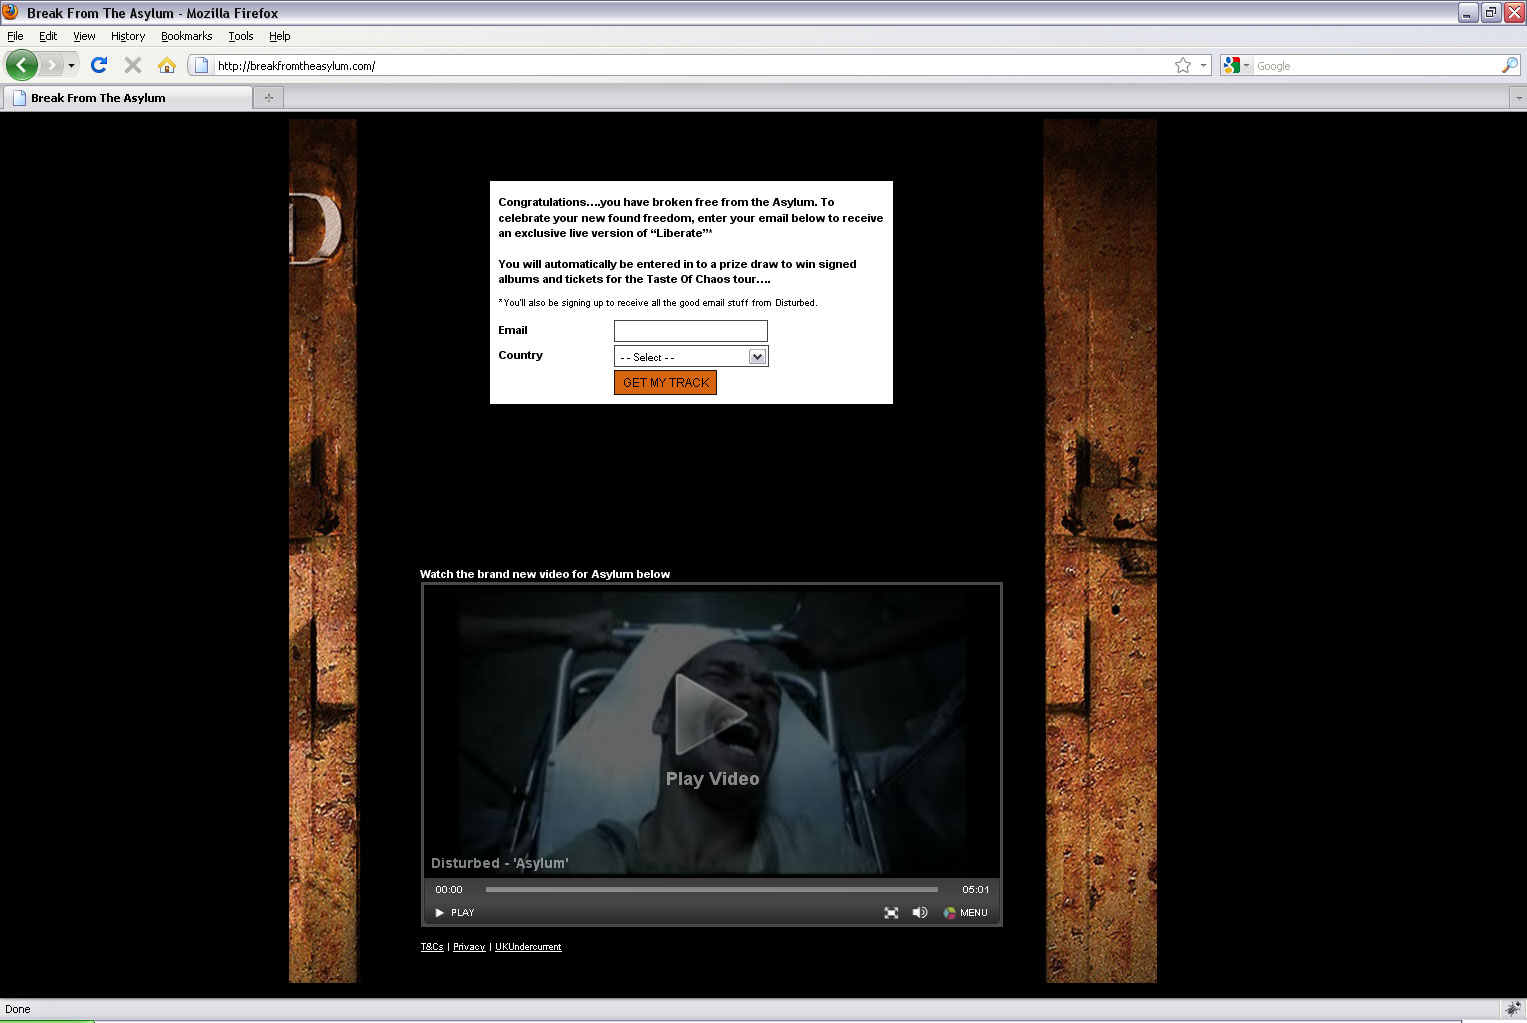Go back with the green back arrow
1527x1023 pixels.
click(22, 65)
